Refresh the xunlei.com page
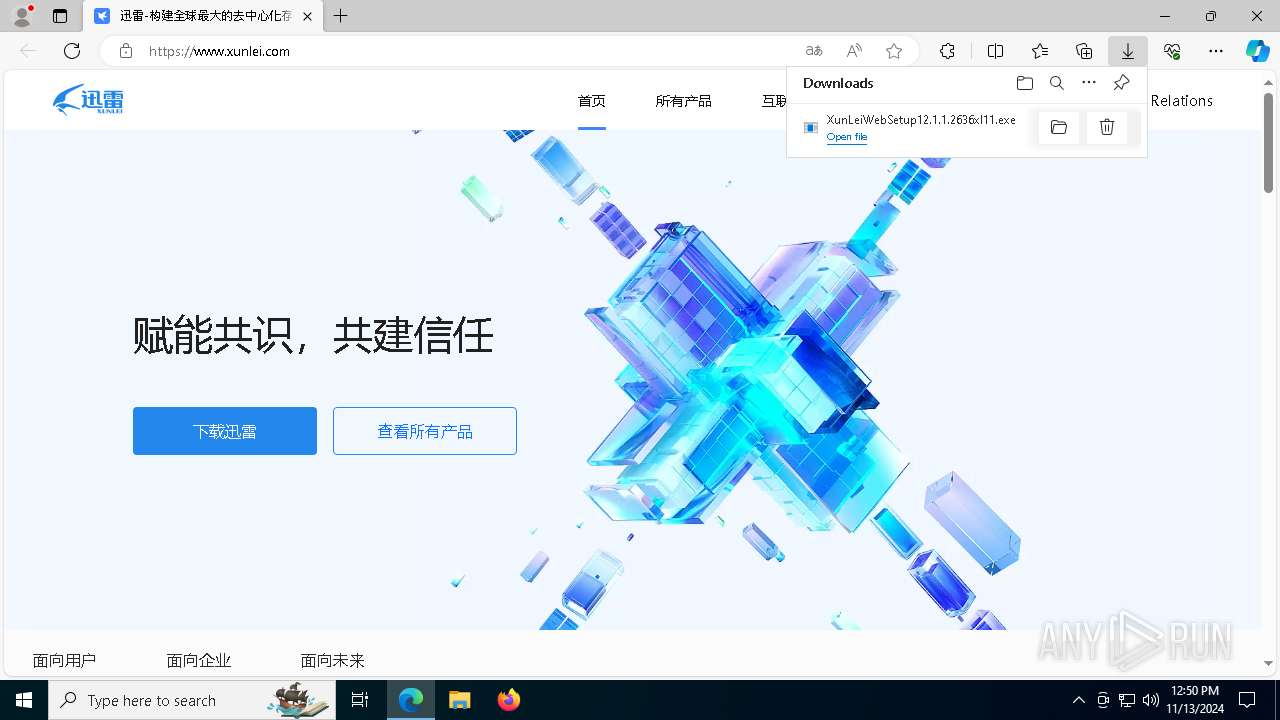 72,51
